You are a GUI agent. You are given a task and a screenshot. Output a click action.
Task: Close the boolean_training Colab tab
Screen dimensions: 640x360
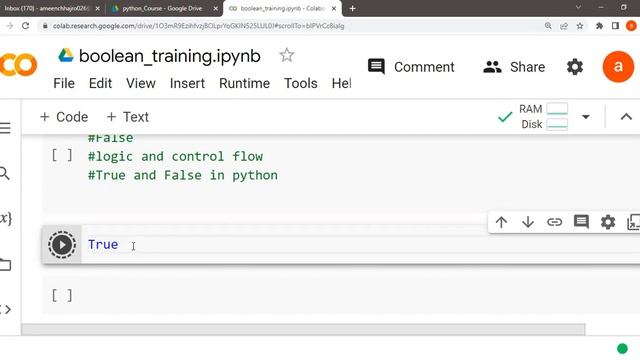(x=334, y=8)
